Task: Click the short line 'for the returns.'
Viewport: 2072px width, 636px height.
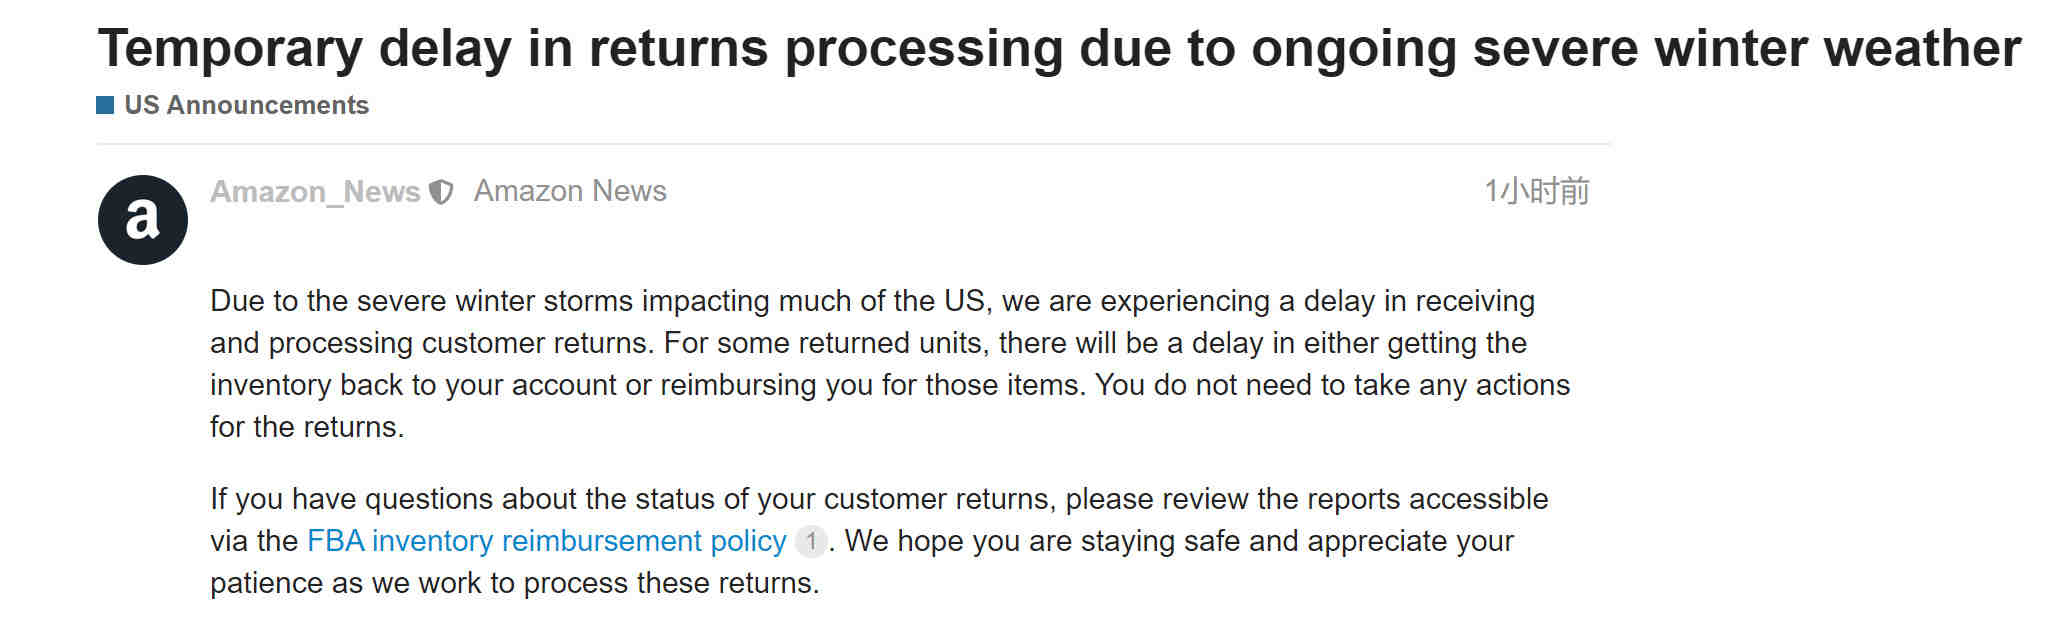Action: 307,427
